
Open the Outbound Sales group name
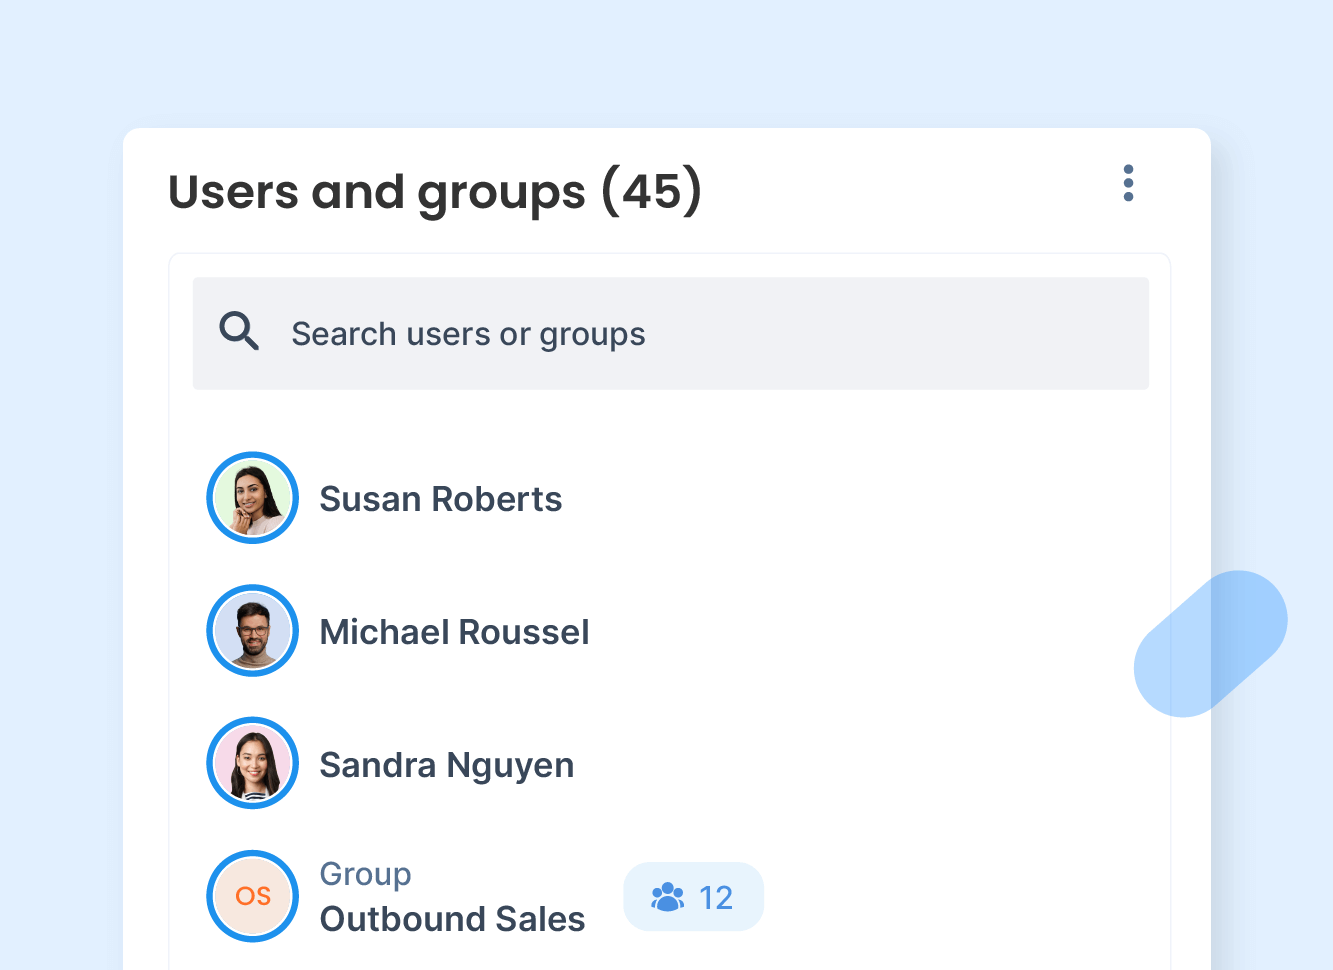tap(452, 919)
